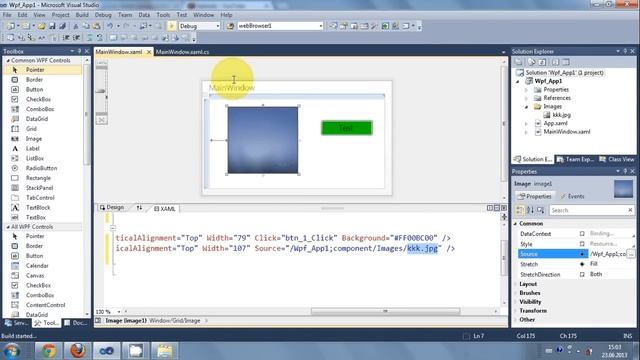The image size is (640, 360).
Task: Open Chrome from the taskbar
Action: point(49,351)
